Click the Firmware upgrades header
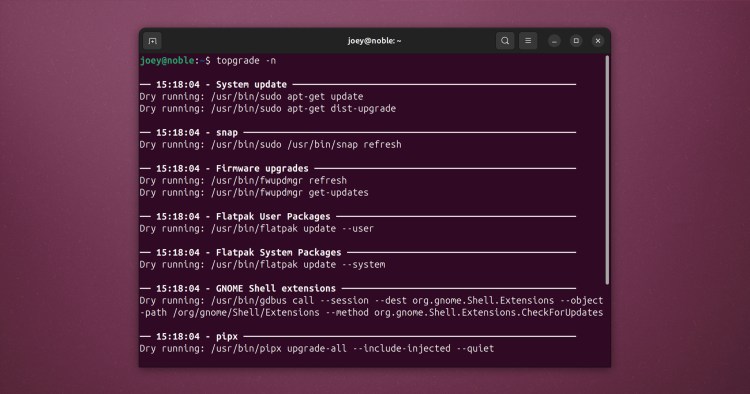 pyautogui.click(x=262, y=169)
